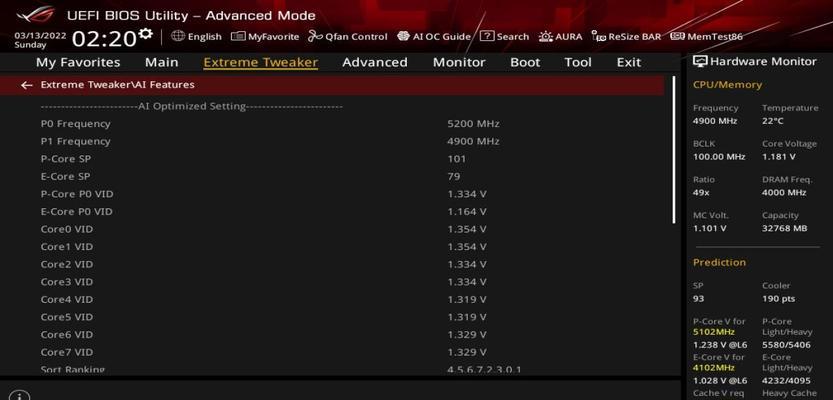
Task: Click the CPU/Memory section heading
Action: point(727,84)
